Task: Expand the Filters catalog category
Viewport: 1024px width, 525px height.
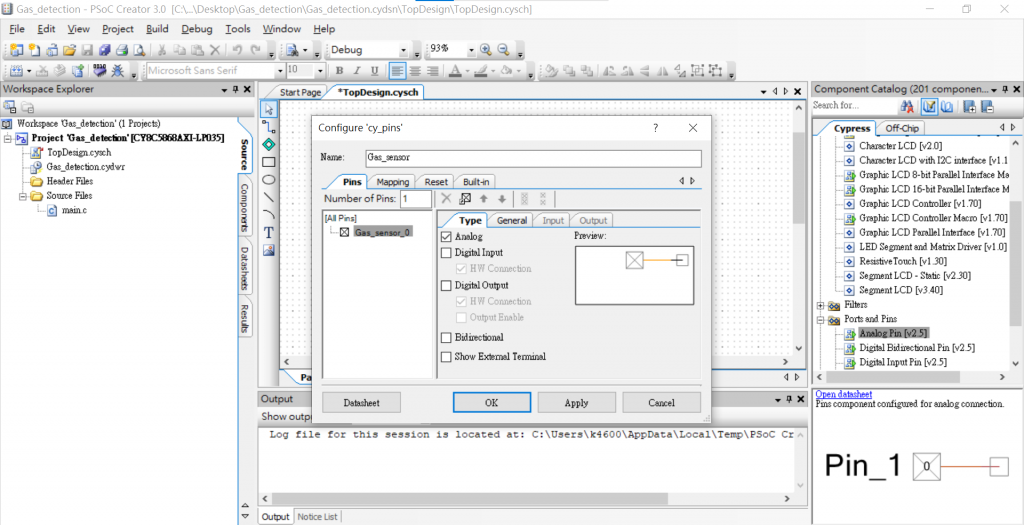Action: (x=820, y=305)
